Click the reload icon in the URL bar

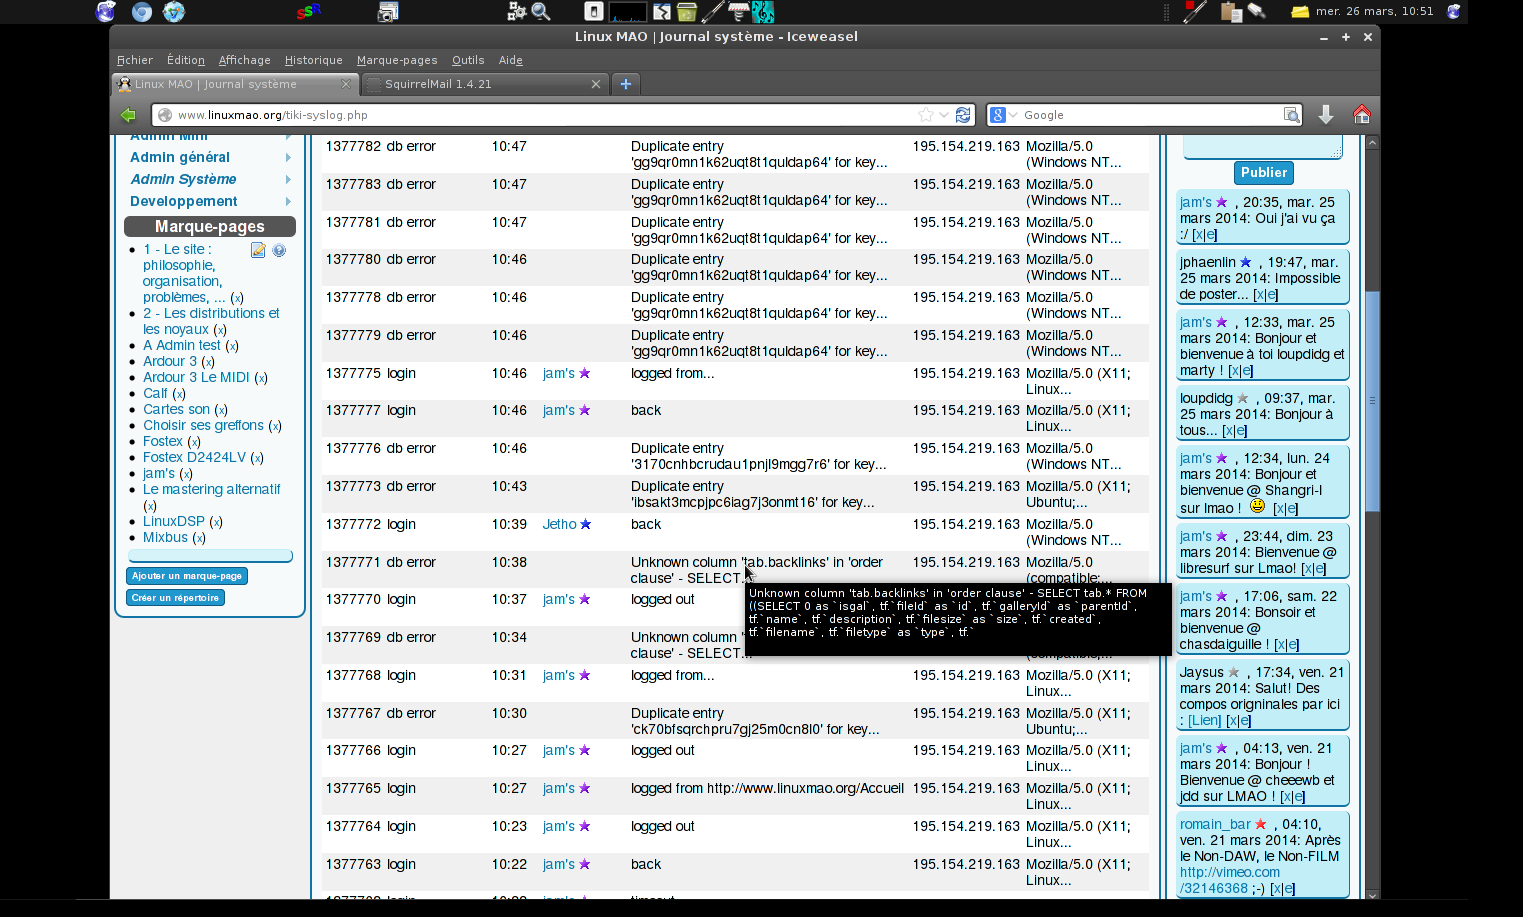(963, 115)
